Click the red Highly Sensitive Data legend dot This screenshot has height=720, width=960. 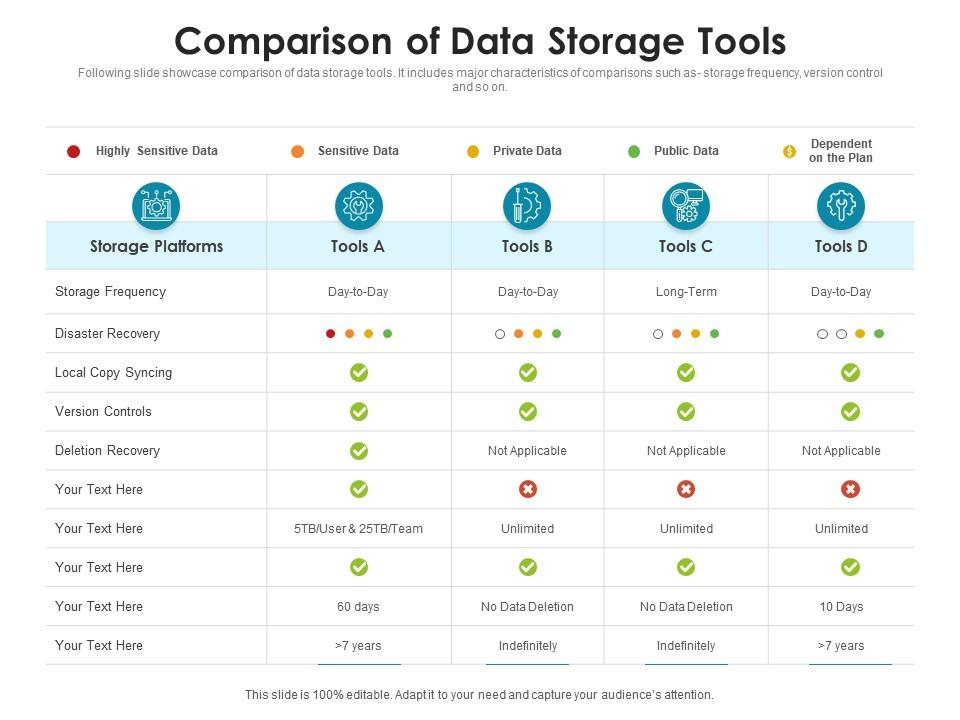point(73,151)
